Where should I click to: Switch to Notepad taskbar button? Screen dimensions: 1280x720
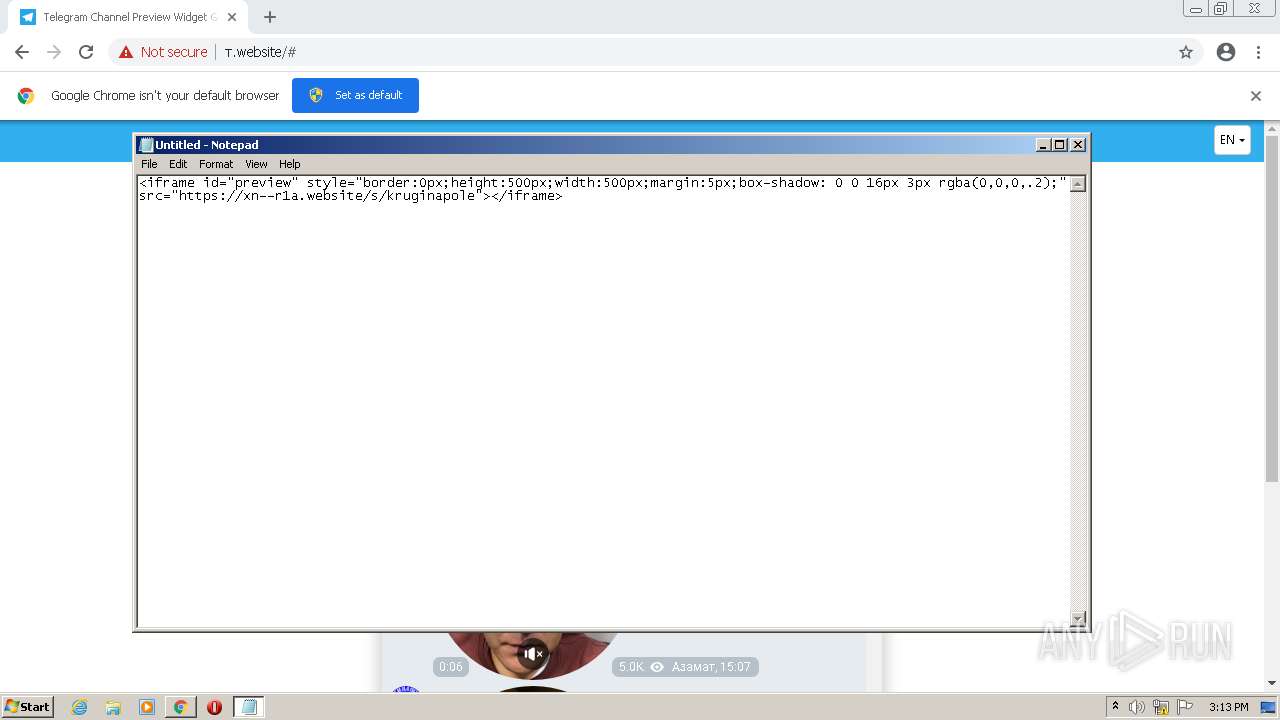click(x=249, y=707)
